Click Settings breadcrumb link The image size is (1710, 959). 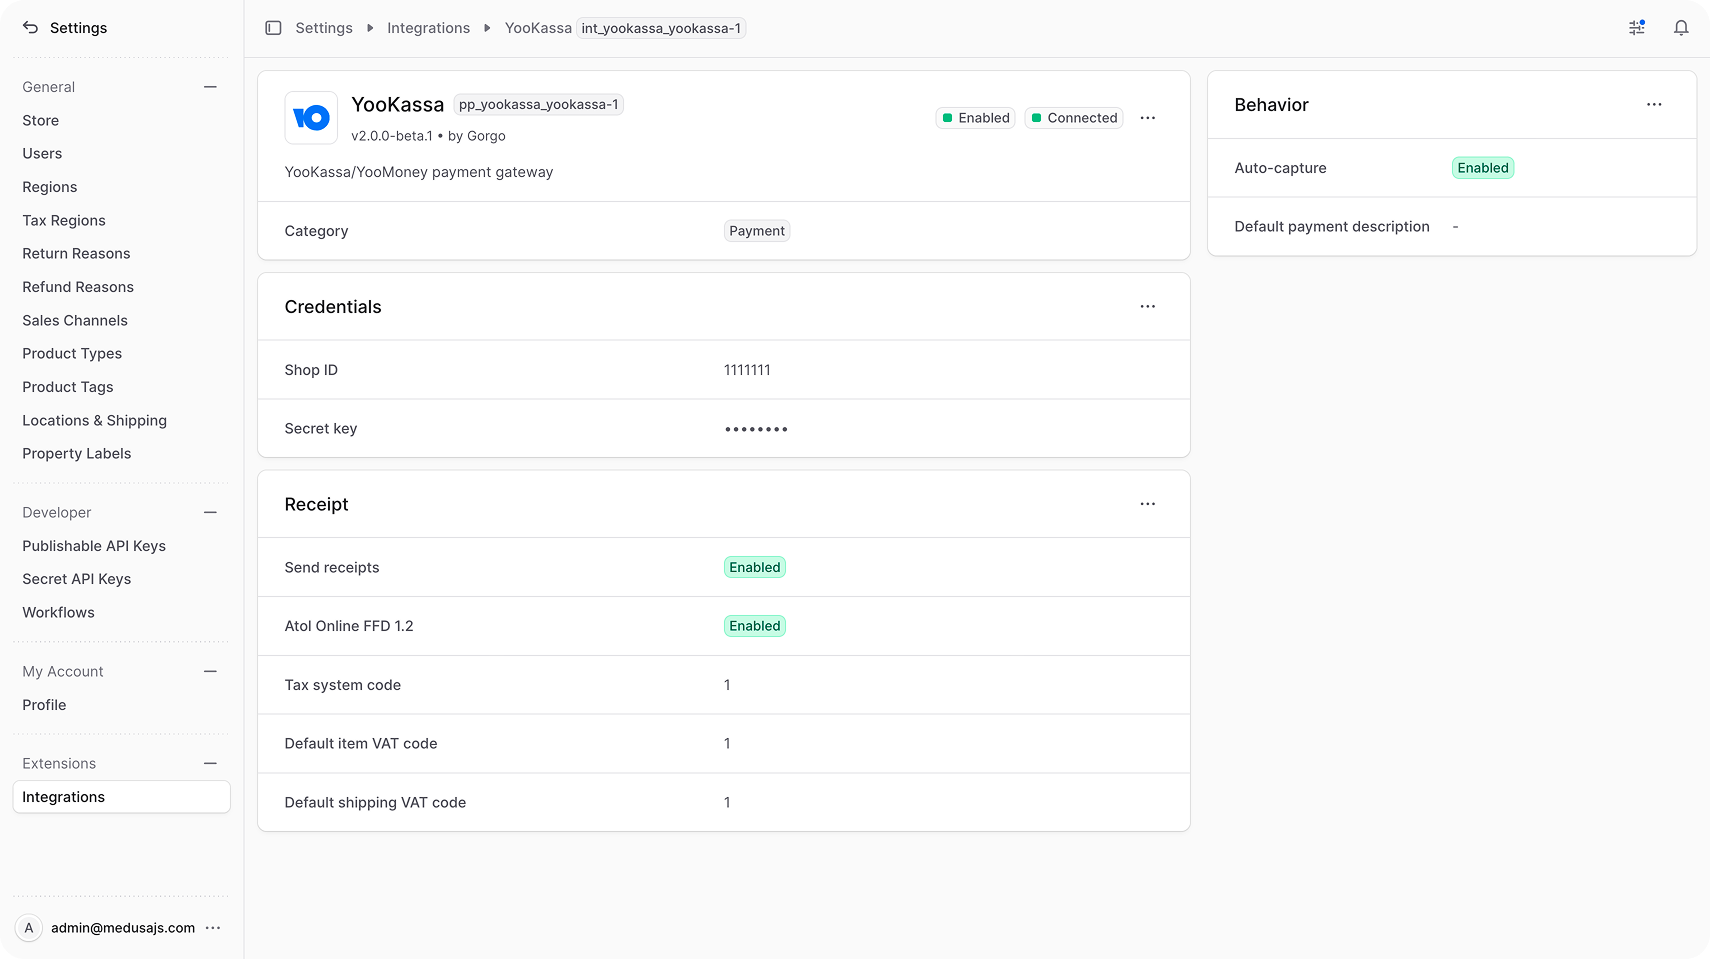coord(324,28)
